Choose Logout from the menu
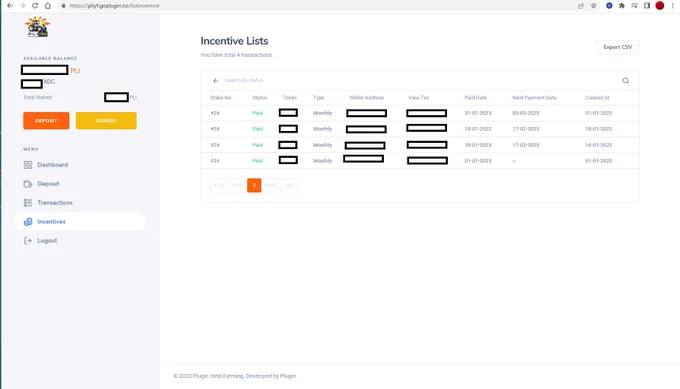The image size is (680, 389). pyautogui.click(x=80, y=241)
